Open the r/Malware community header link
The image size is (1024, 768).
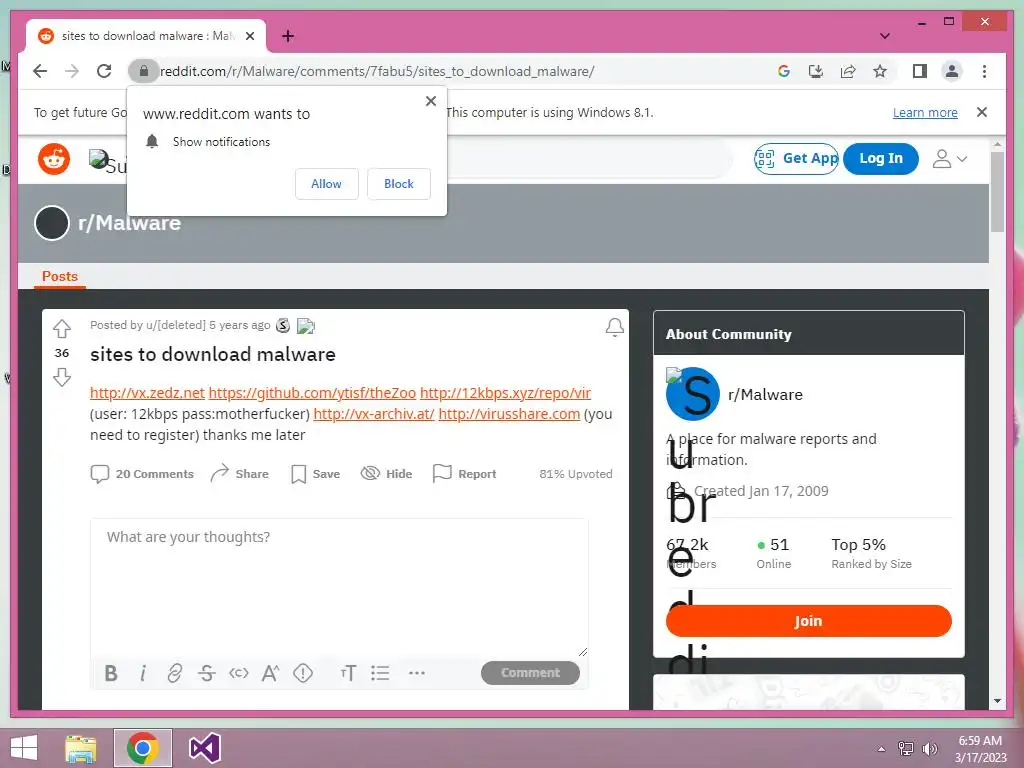tap(129, 223)
